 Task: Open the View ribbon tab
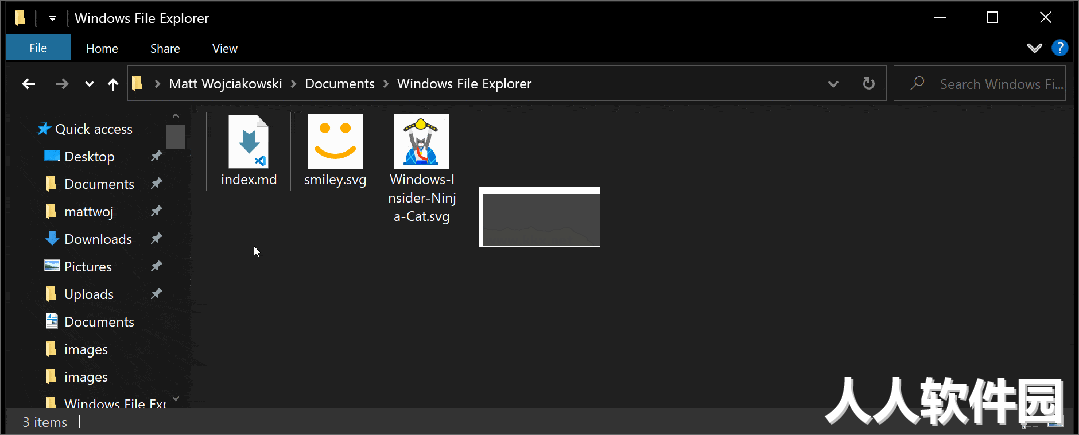coord(225,48)
